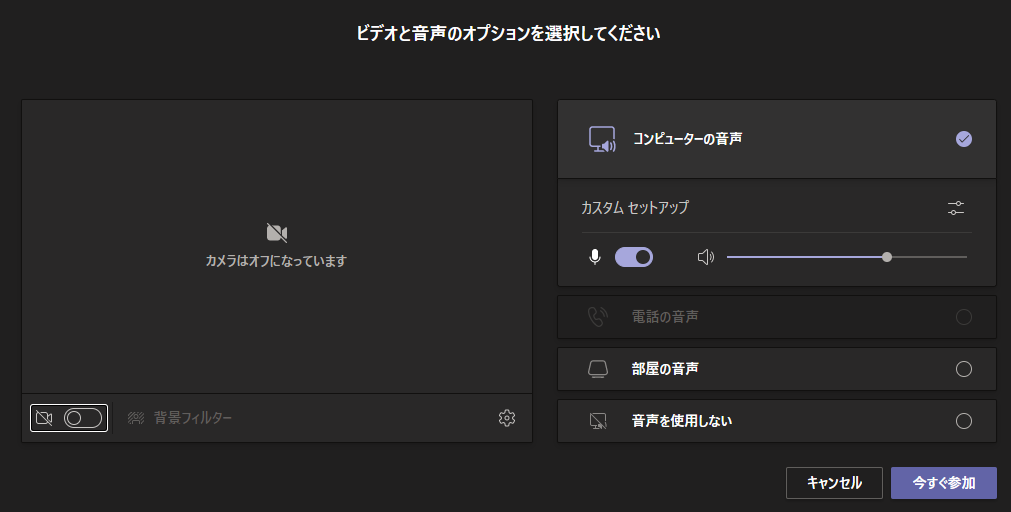The image size is (1011, 512).
Task: Click the phone audio handset icon
Action: (x=598, y=317)
